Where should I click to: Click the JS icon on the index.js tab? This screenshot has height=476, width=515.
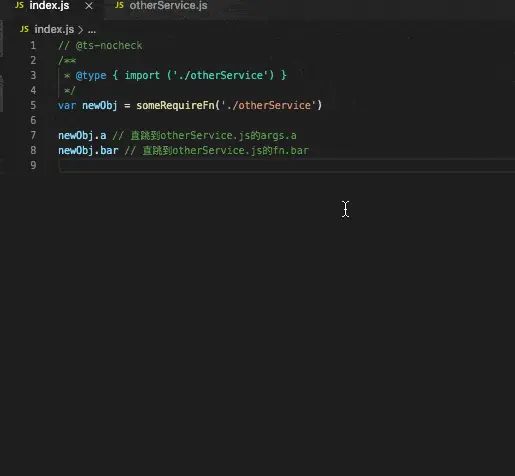point(19,5)
